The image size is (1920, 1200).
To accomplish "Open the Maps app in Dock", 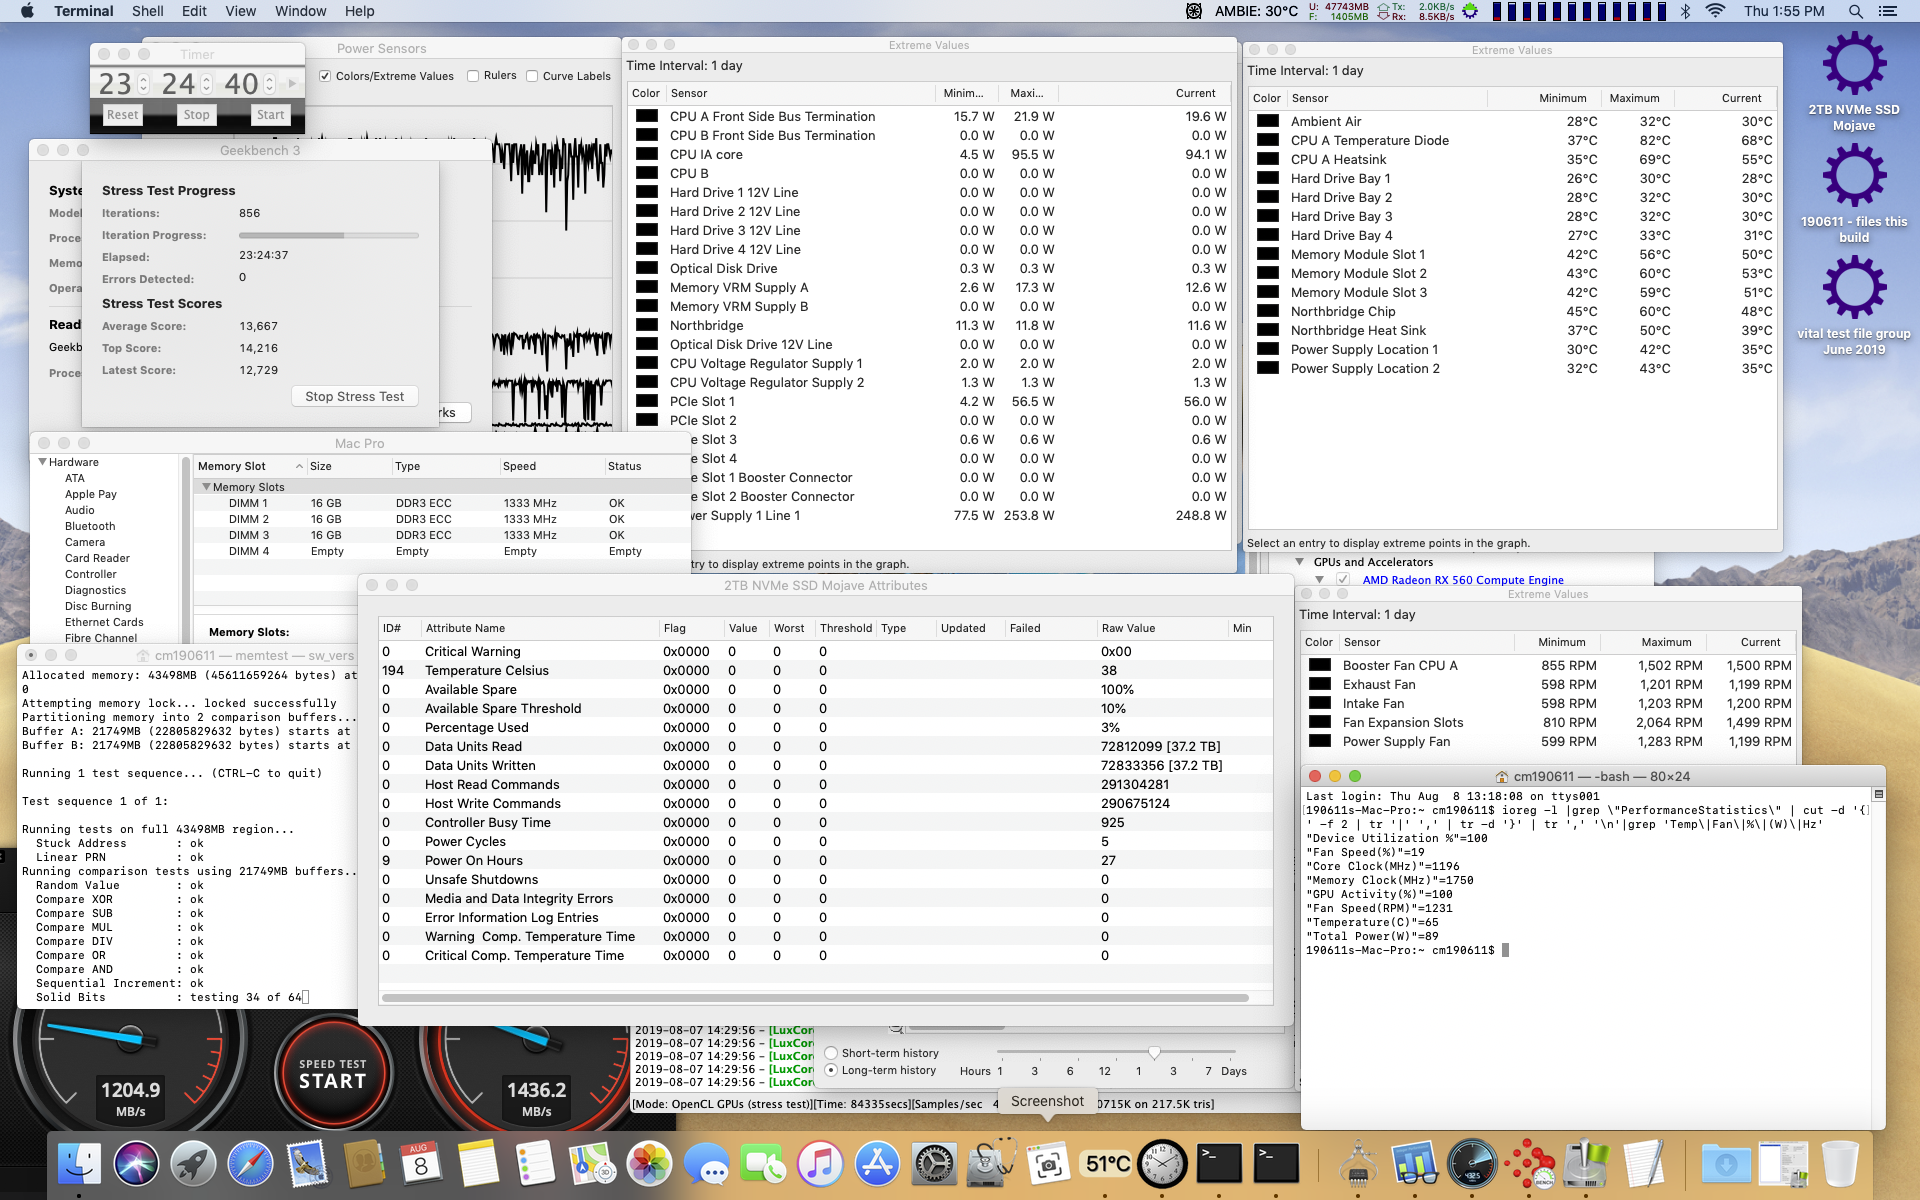I will (592, 1164).
